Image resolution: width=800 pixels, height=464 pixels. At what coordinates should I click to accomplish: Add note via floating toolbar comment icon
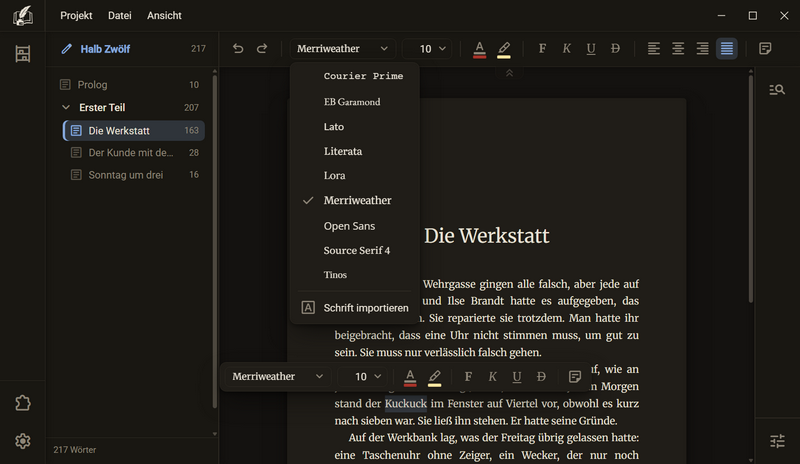(575, 376)
